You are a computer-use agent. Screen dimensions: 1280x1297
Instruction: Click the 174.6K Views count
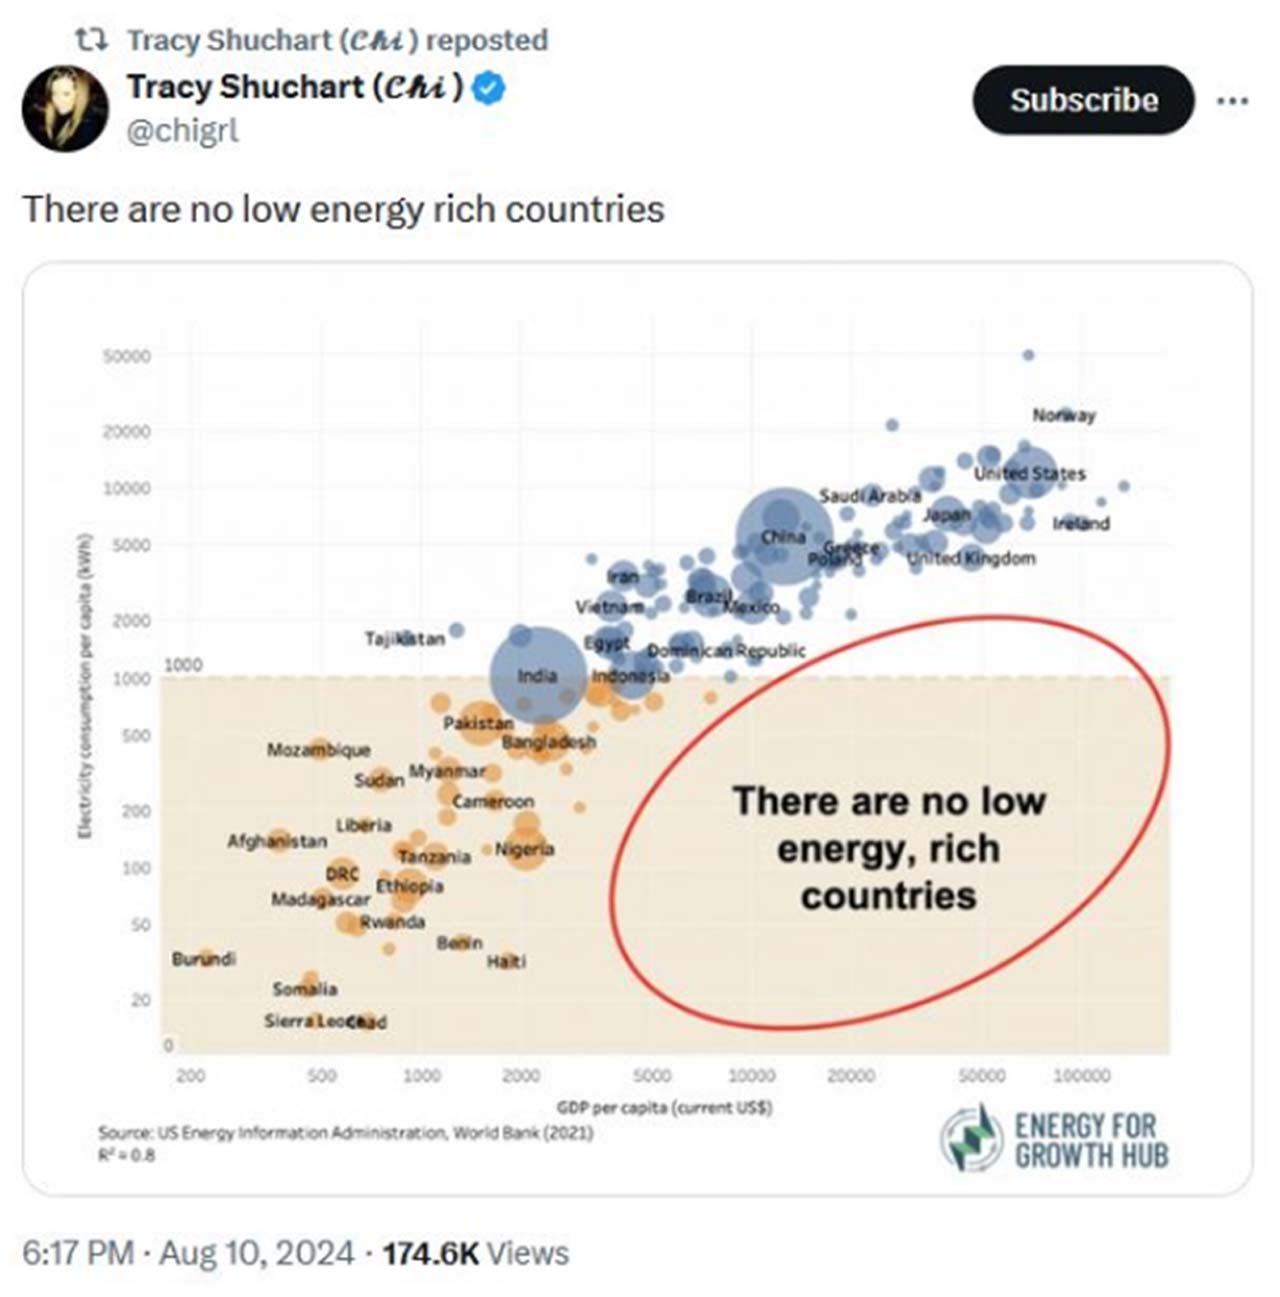[476, 1253]
